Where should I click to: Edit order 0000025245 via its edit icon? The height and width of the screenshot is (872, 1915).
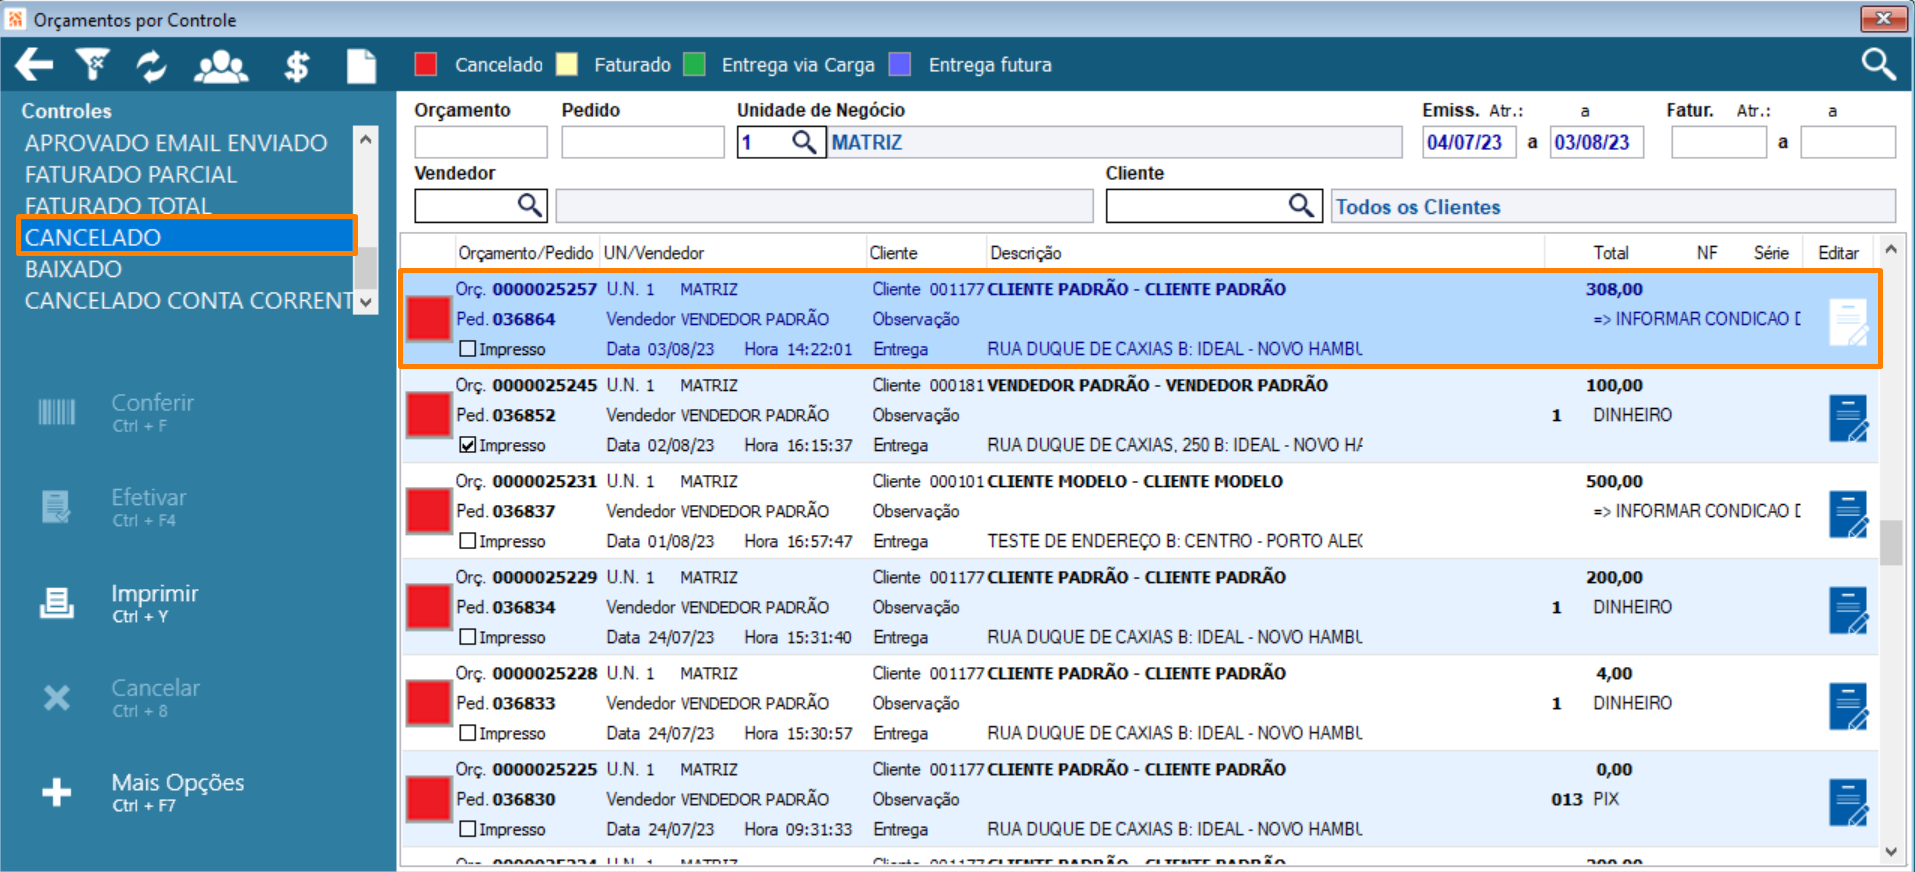1849,418
